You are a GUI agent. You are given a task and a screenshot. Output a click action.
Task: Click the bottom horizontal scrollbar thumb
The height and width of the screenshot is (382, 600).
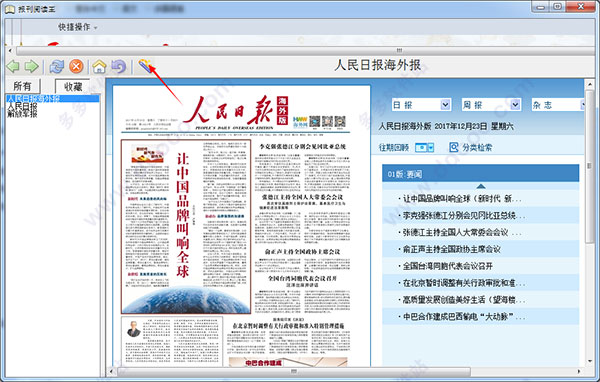[x=294, y=371]
